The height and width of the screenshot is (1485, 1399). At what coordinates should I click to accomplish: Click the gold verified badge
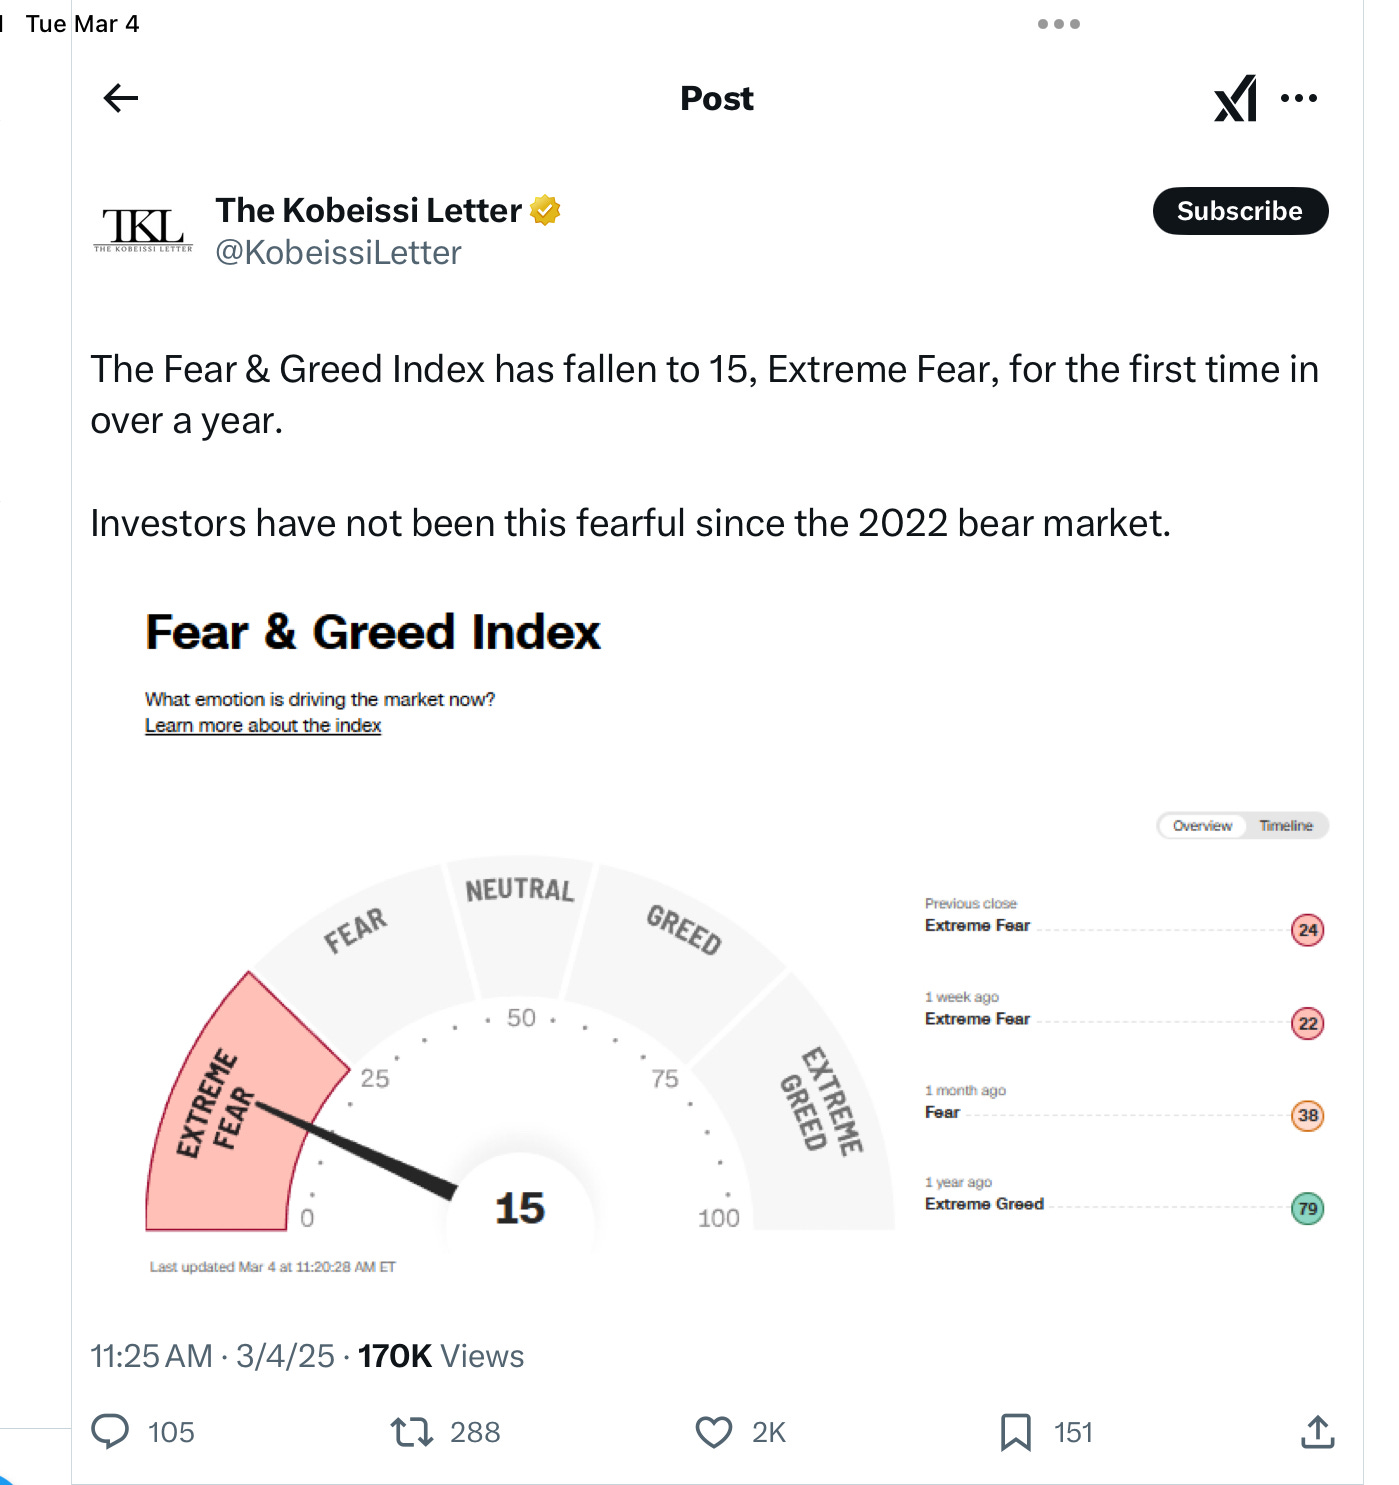pos(545,210)
